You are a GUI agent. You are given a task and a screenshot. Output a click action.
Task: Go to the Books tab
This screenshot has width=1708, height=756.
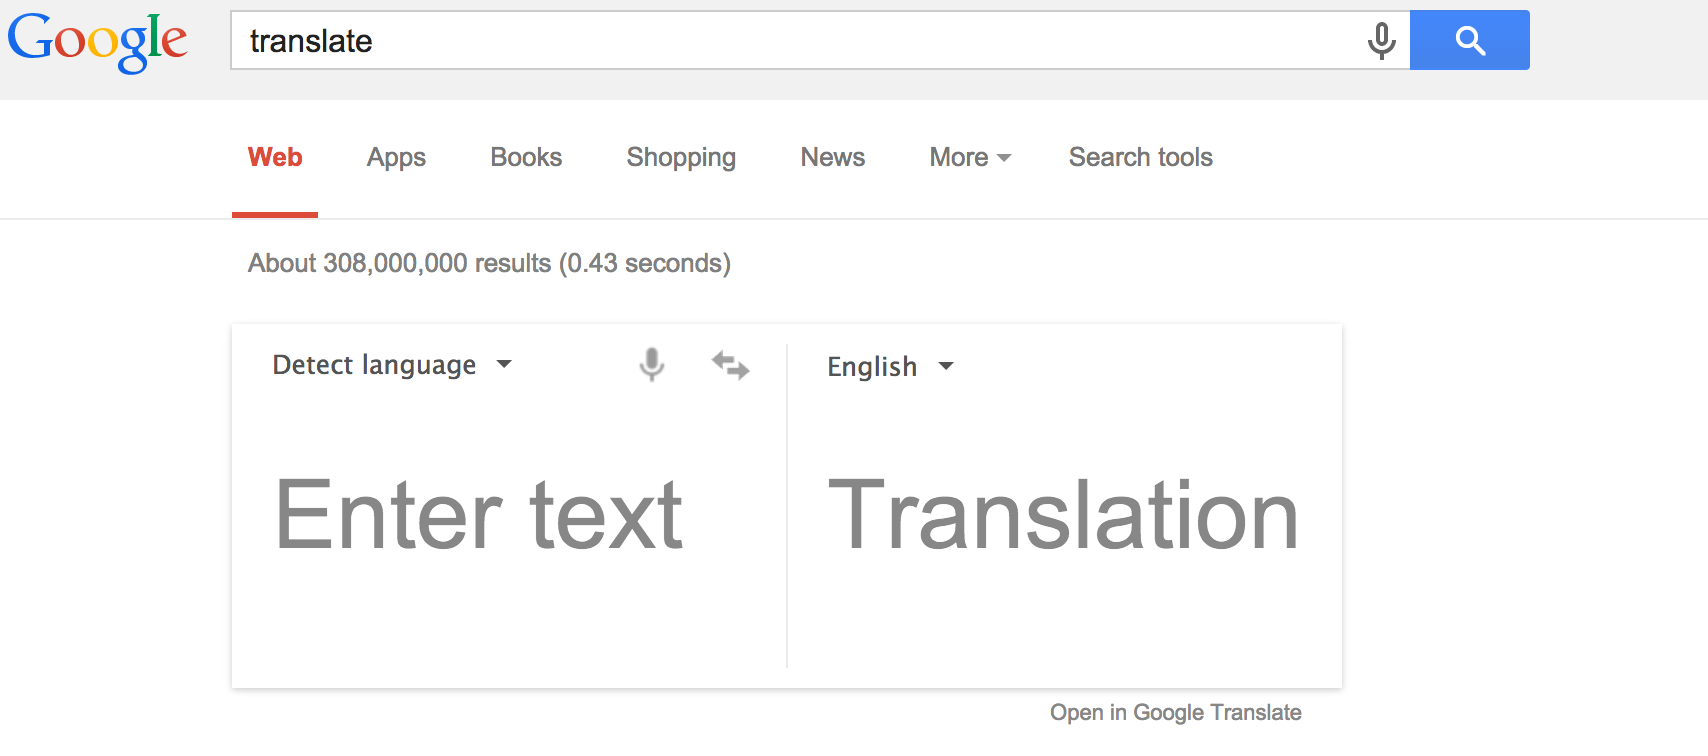click(526, 158)
